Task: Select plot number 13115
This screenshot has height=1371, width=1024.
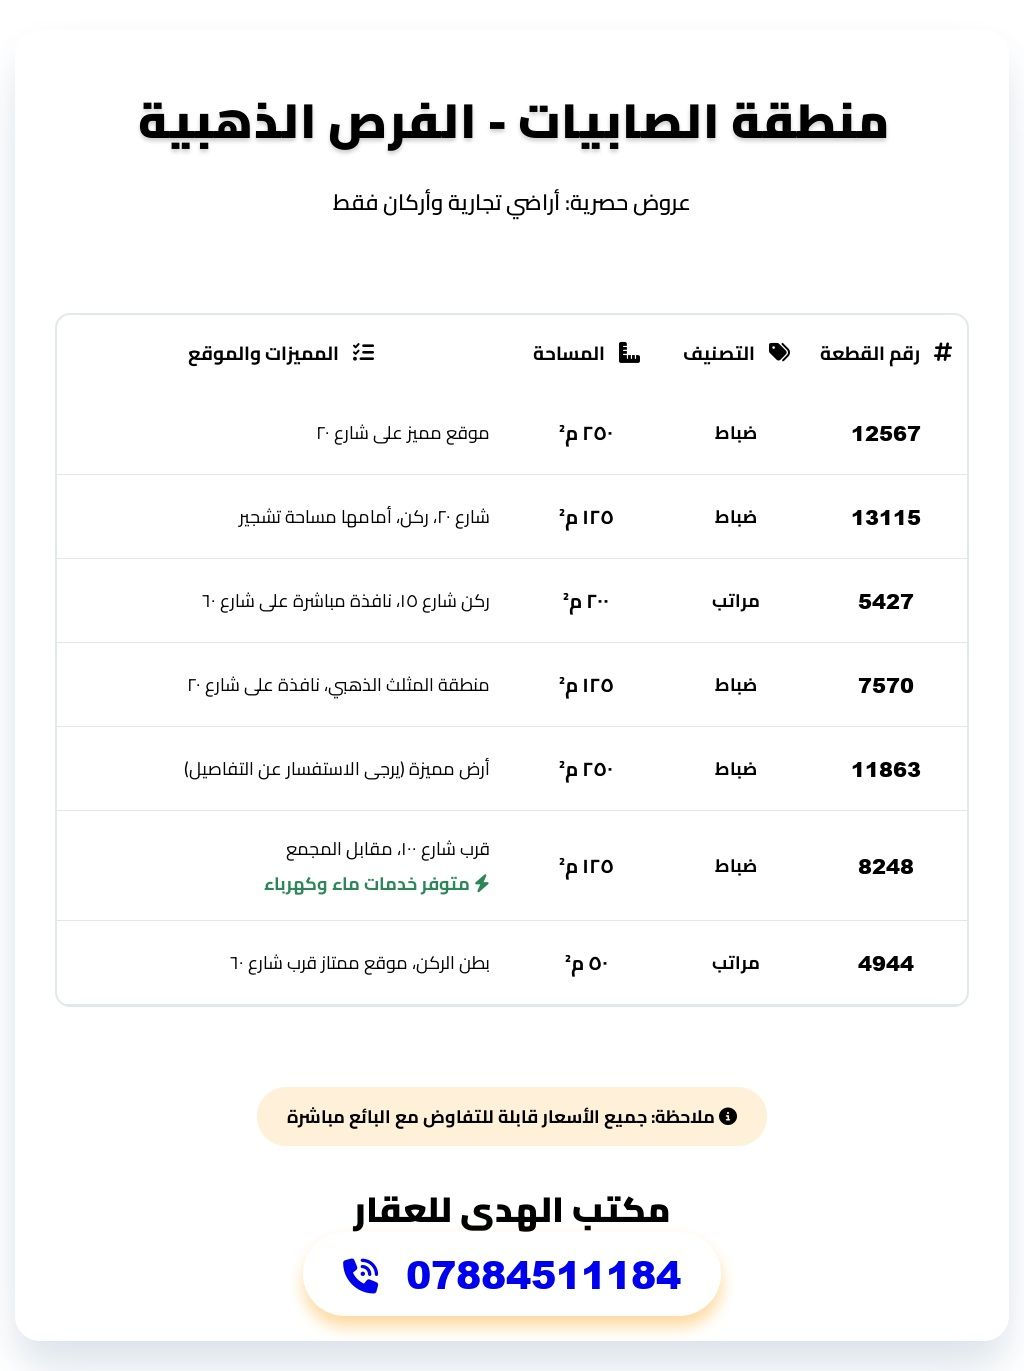Action: (885, 517)
